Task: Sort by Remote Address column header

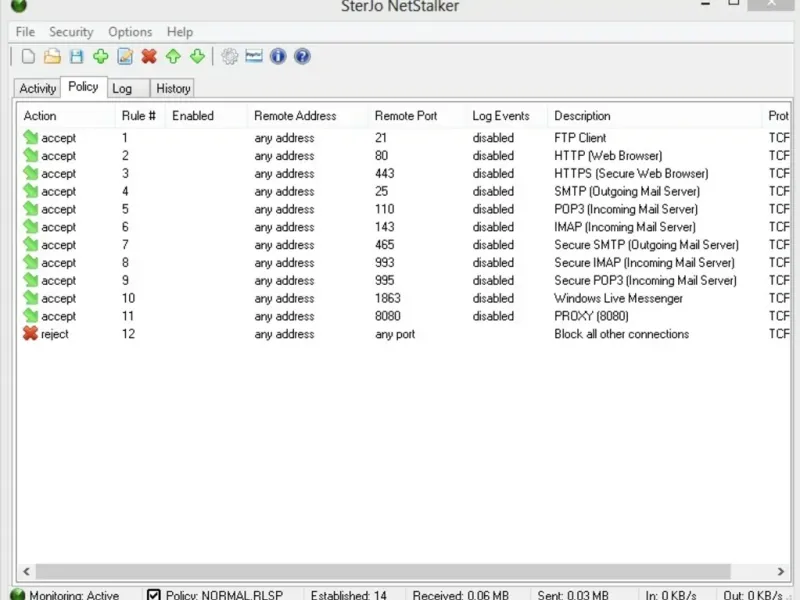Action: click(x=308, y=116)
